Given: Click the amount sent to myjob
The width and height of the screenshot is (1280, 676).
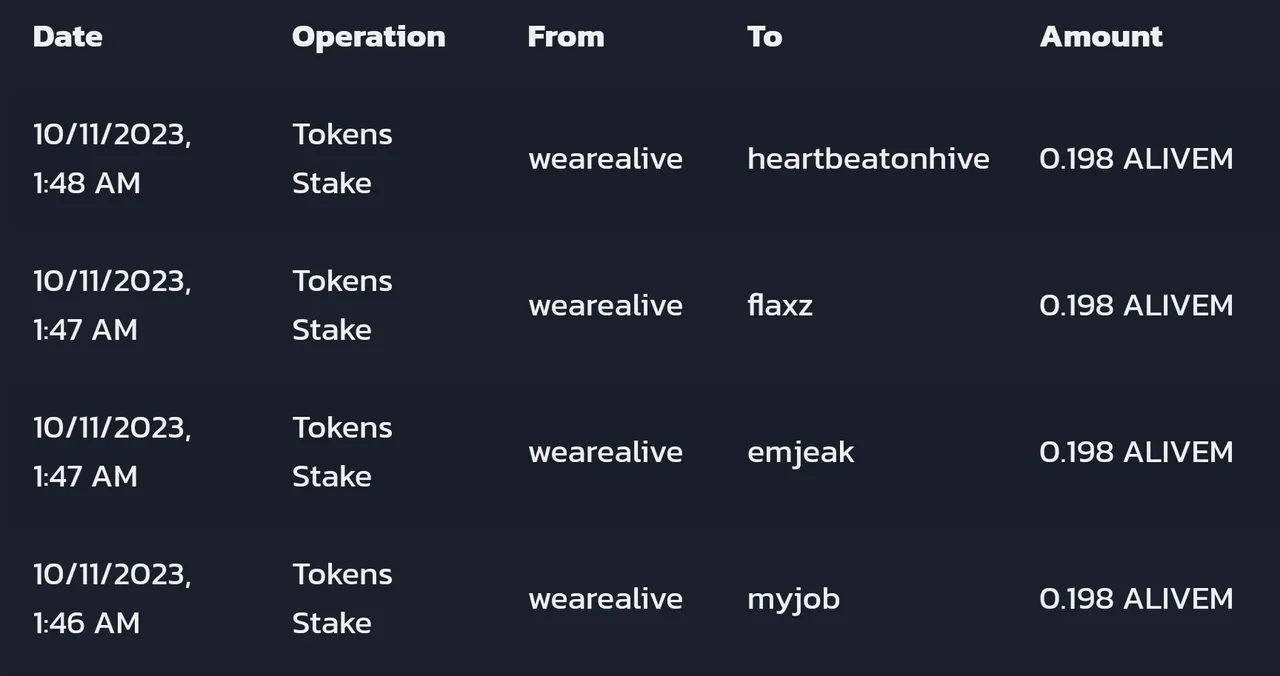Looking at the screenshot, I should click(1136, 599).
